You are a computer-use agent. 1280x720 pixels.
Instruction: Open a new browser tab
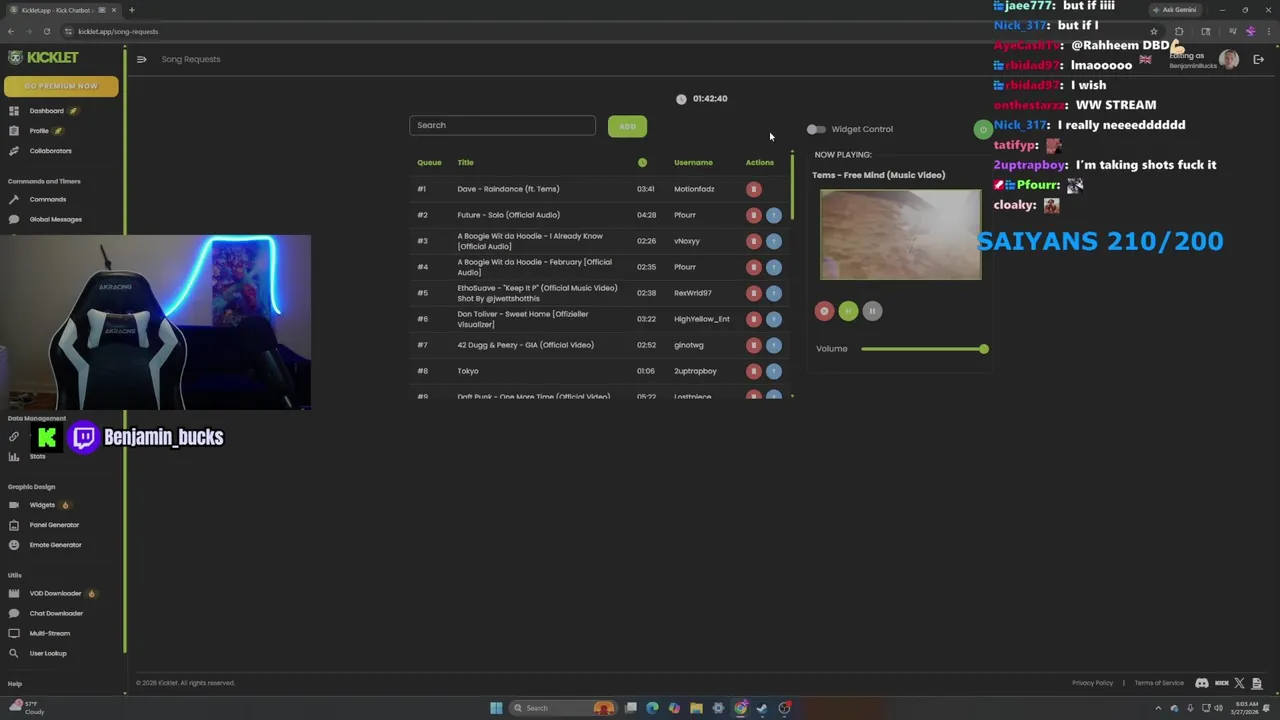point(131,10)
